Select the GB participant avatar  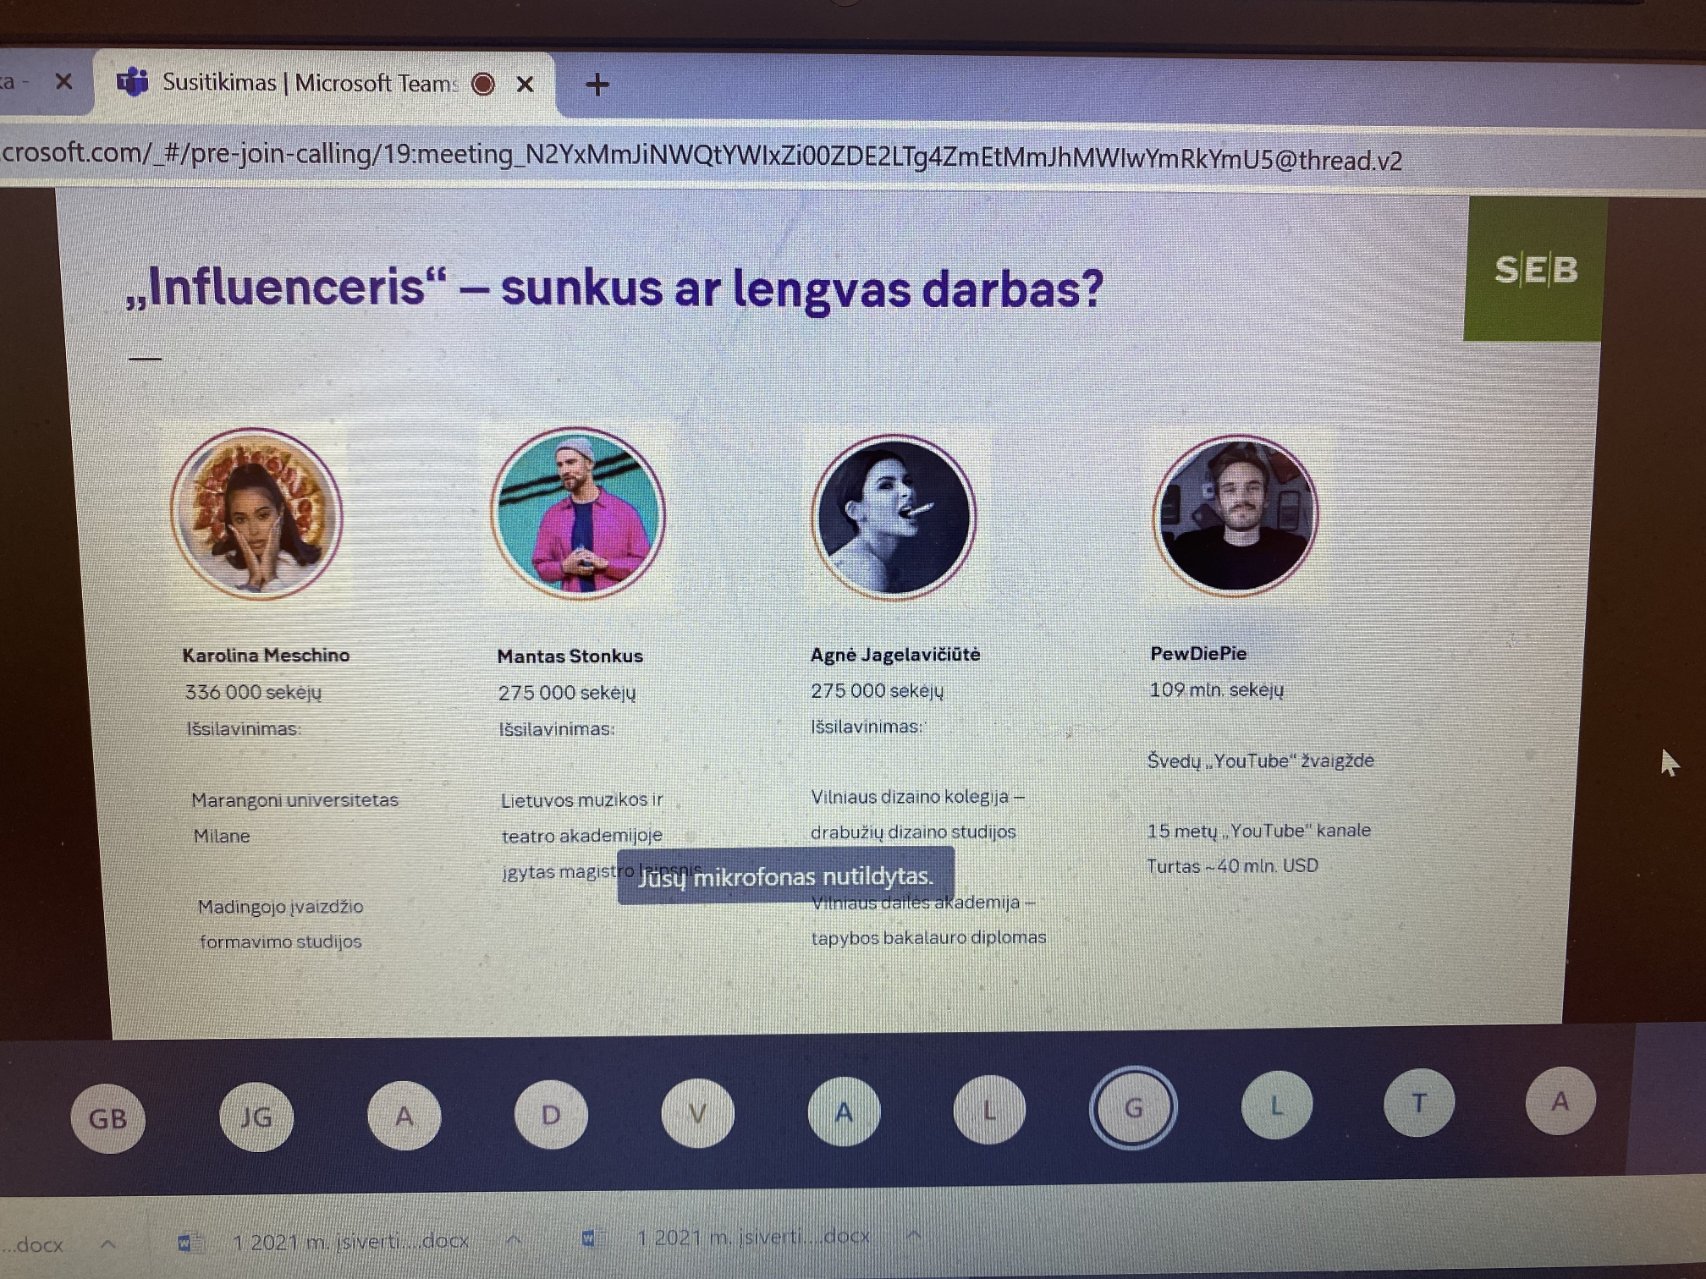pyautogui.click(x=108, y=1117)
